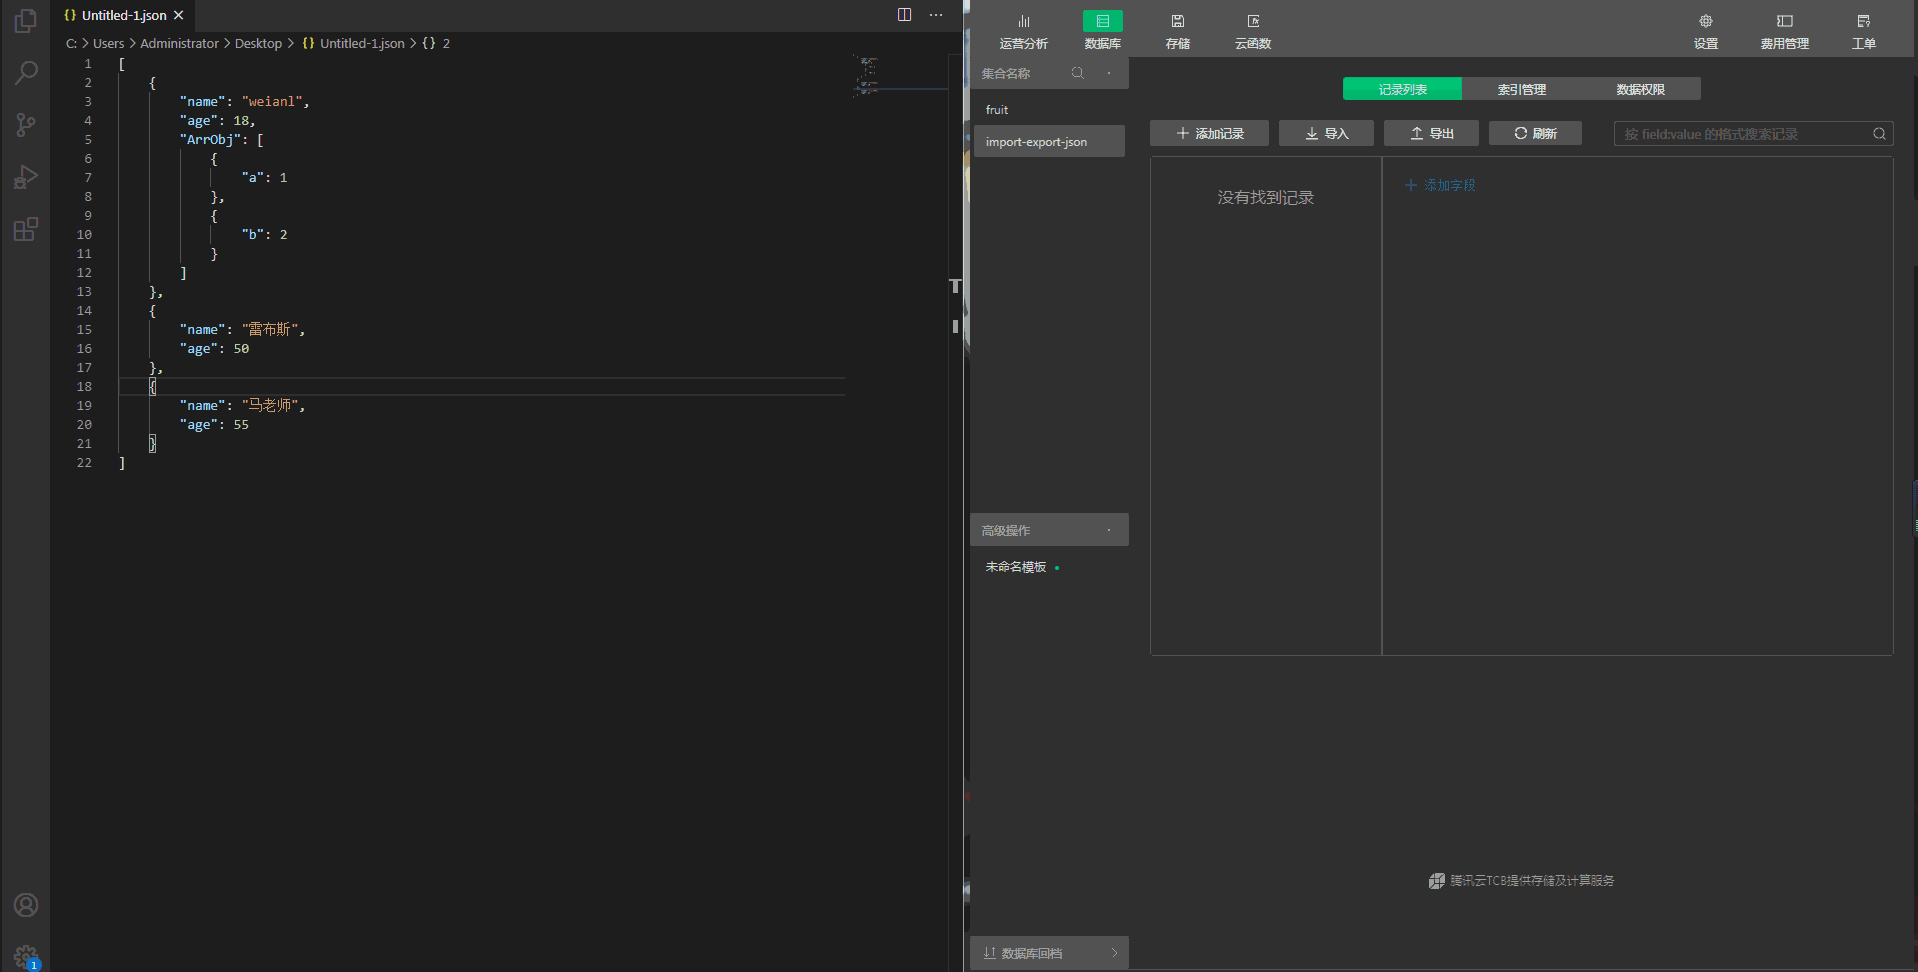1918x972 pixels.
Task: Open the 云函数 cloud functions tab
Action: point(1253,31)
